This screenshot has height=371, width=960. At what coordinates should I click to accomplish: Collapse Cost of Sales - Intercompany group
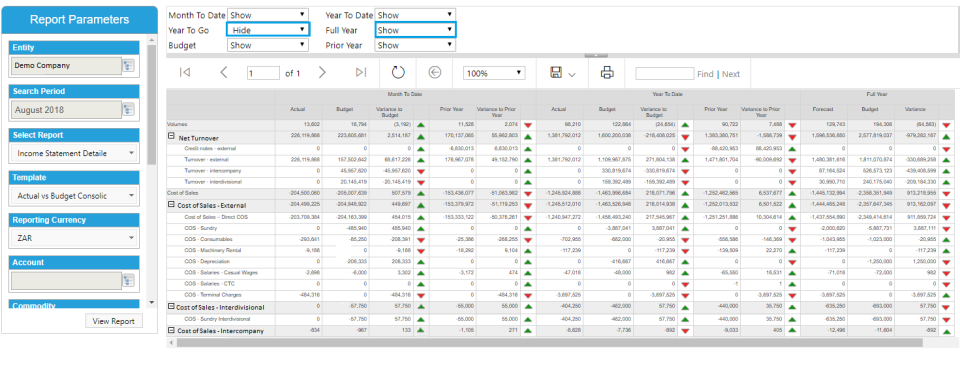click(172, 331)
